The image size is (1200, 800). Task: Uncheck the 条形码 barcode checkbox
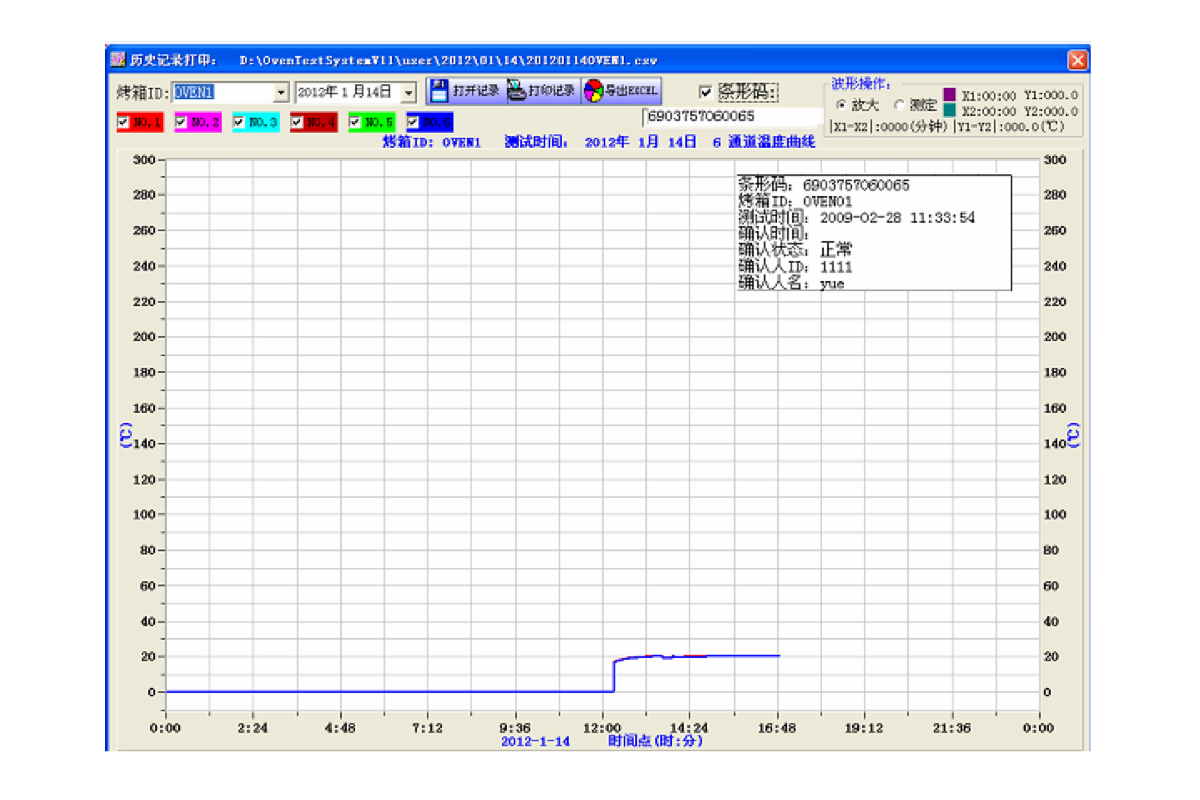[x=706, y=92]
